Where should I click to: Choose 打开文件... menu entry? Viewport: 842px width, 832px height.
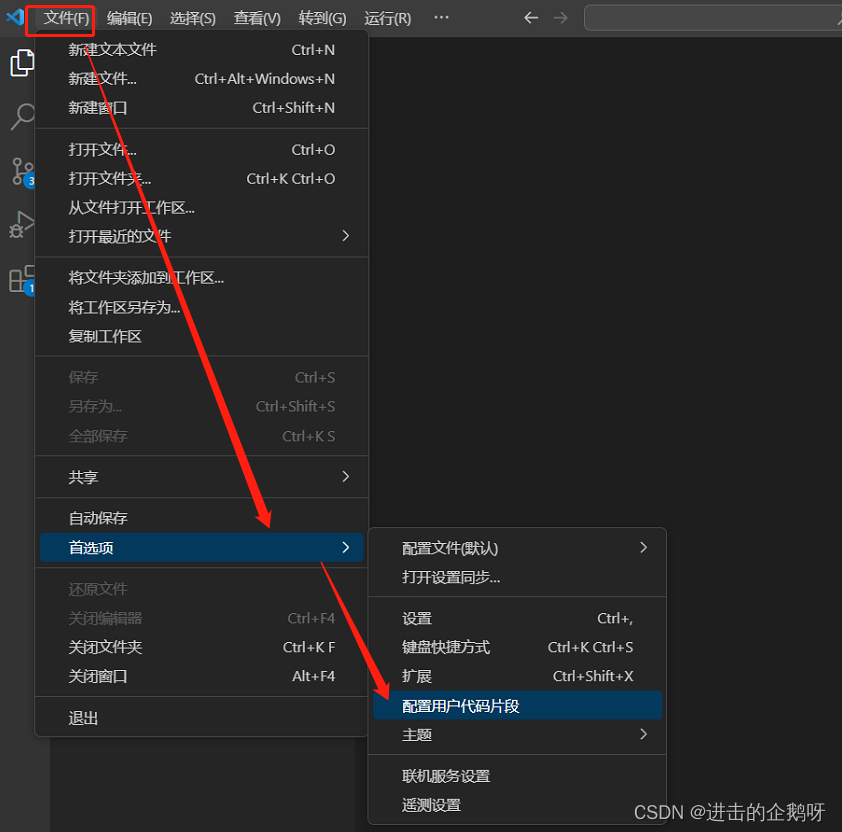pos(201,150)
